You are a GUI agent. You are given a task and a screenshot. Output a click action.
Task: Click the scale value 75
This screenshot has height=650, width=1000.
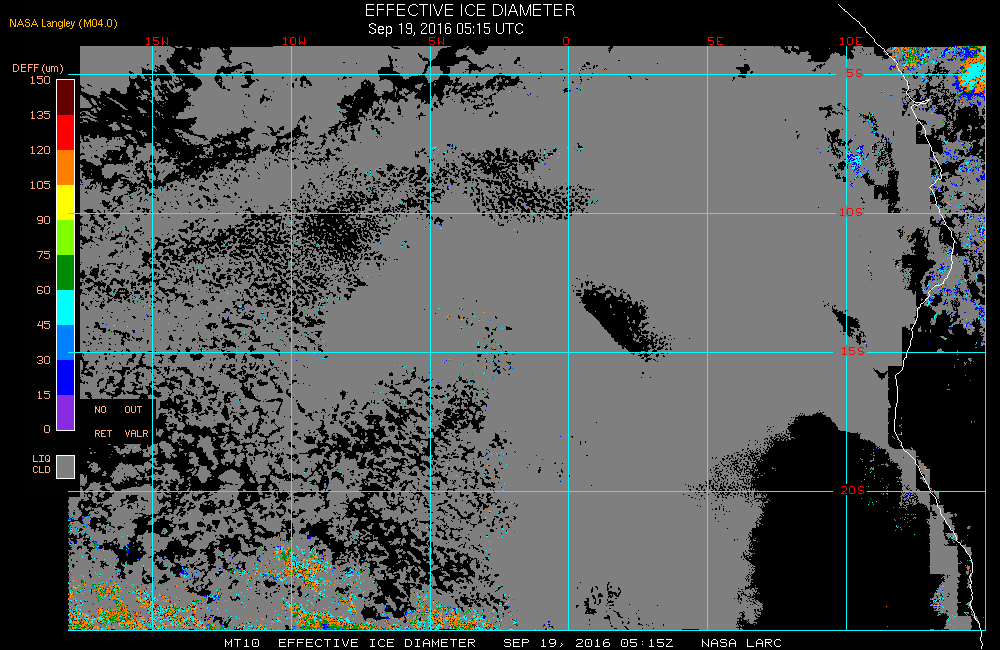coord(43,255)
